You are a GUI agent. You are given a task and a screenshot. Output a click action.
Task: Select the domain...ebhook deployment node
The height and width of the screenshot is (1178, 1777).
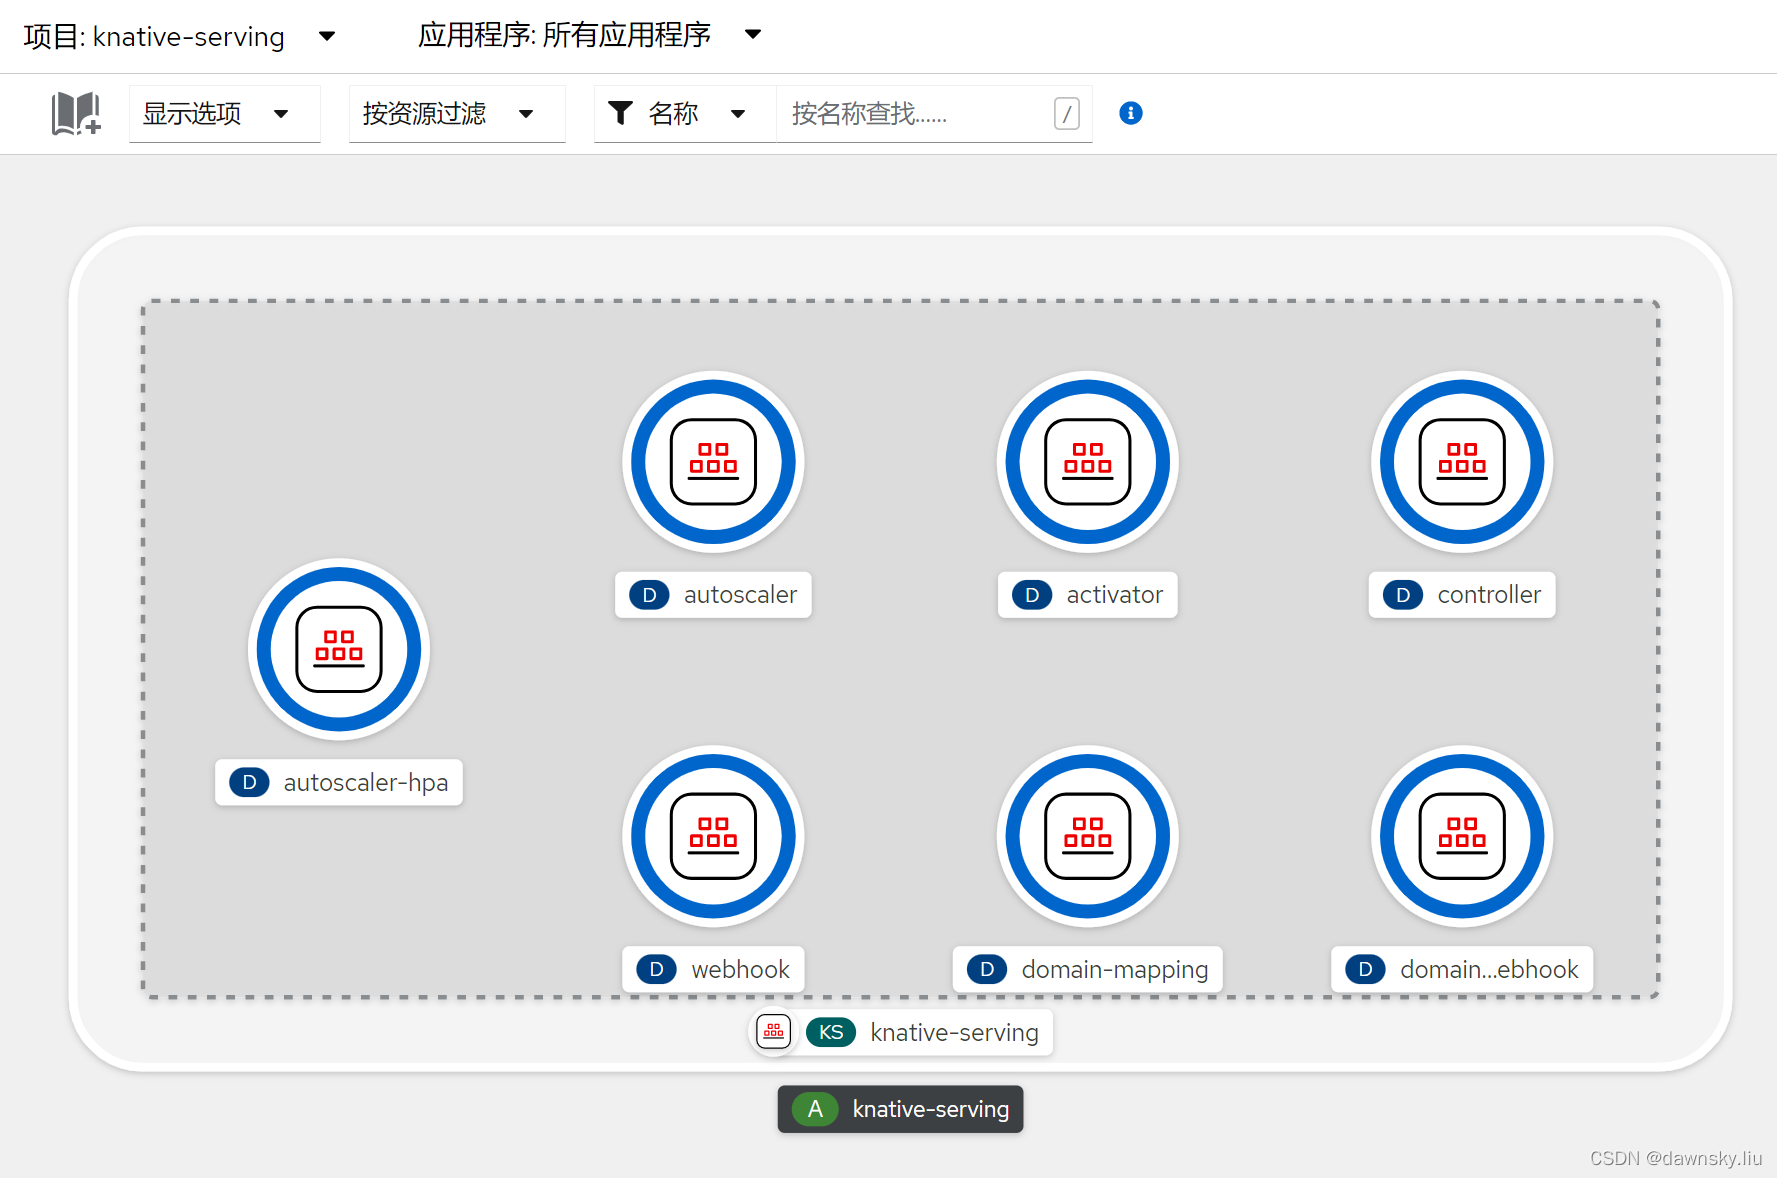[1462, 836]
